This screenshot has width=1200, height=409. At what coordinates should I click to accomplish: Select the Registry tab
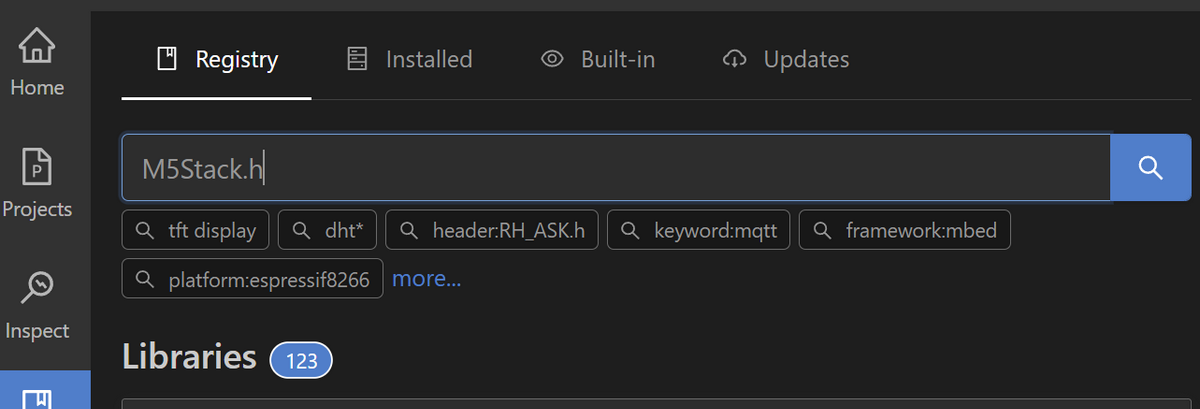coord(217,59)
